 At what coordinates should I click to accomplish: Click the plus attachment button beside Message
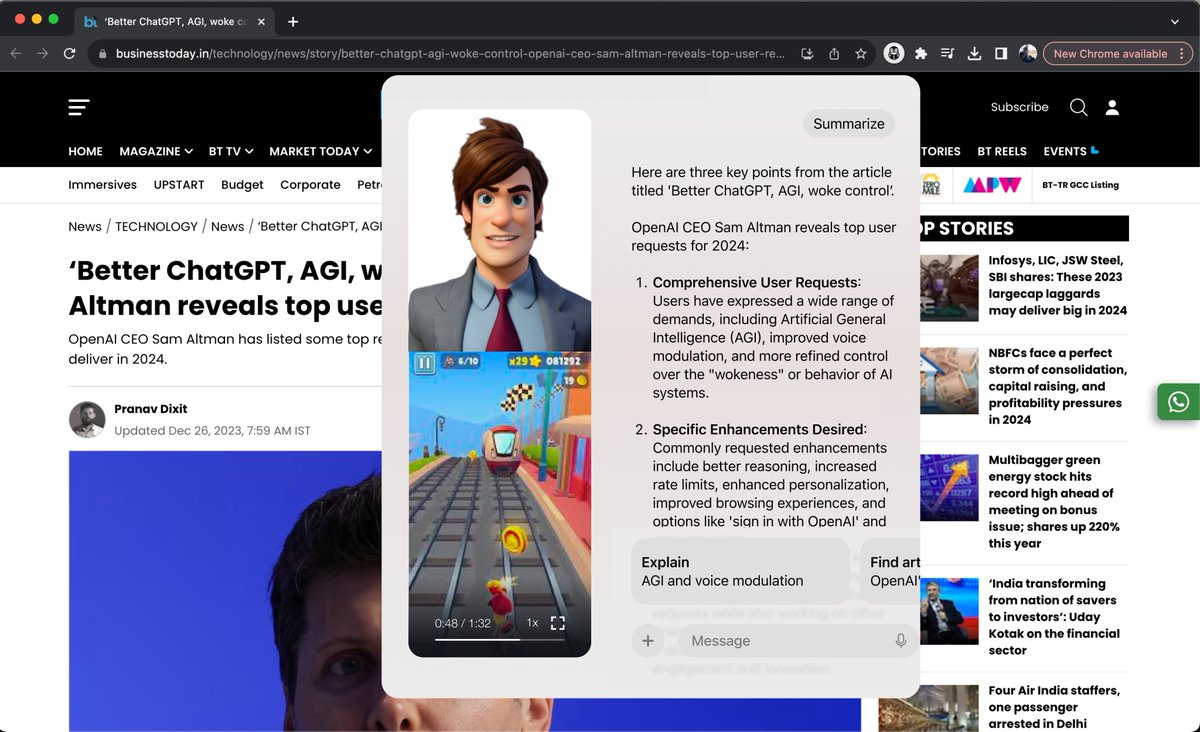point(648,641)
